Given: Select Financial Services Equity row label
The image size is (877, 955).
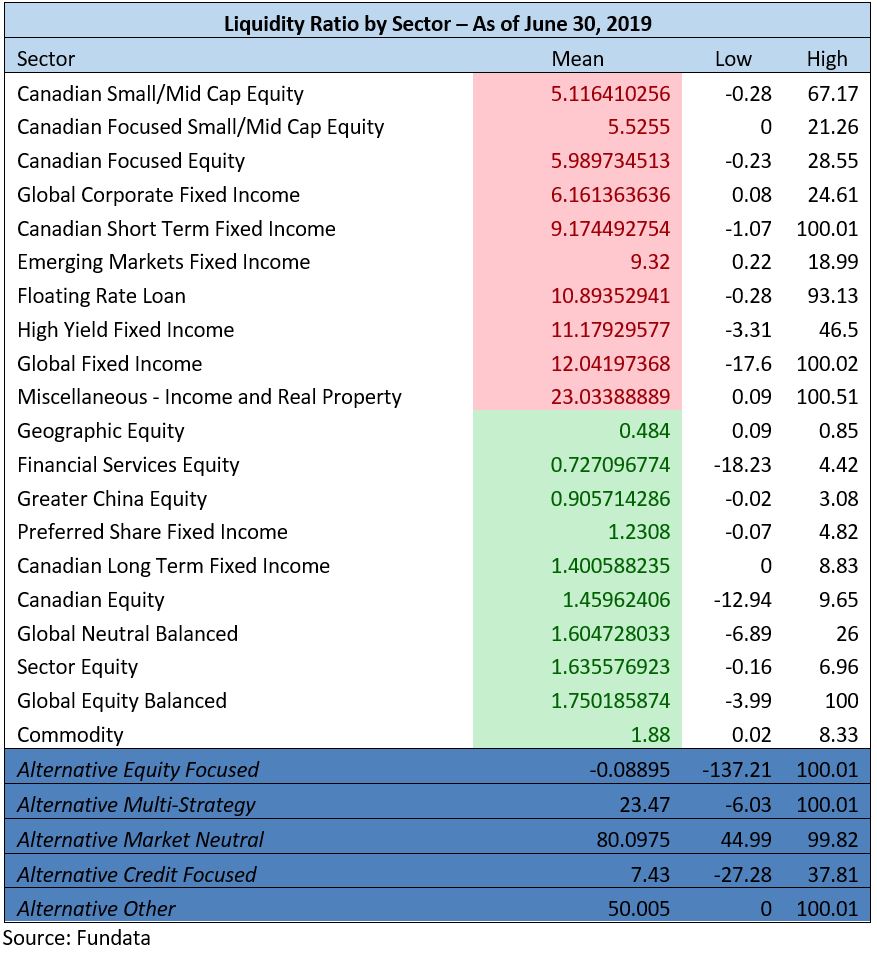Looking at the screenshot, I should pyautogui.click(x=128, y=465).
